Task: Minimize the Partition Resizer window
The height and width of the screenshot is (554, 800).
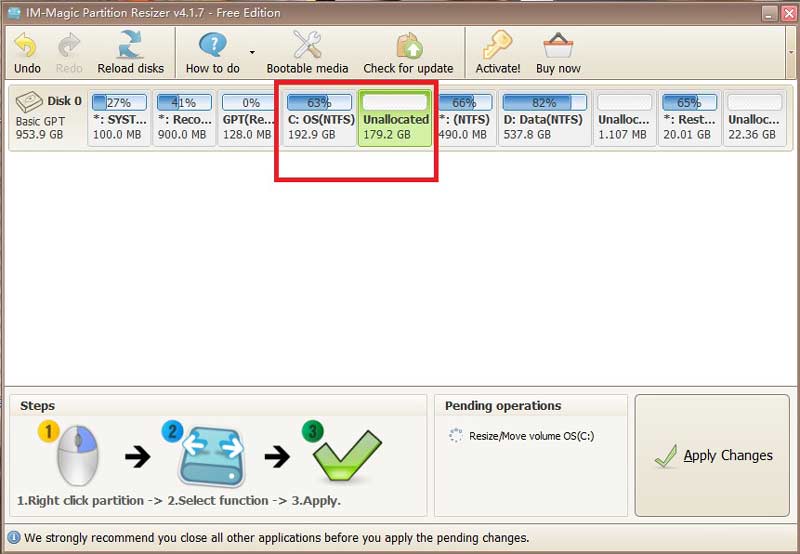Action: 769,14
